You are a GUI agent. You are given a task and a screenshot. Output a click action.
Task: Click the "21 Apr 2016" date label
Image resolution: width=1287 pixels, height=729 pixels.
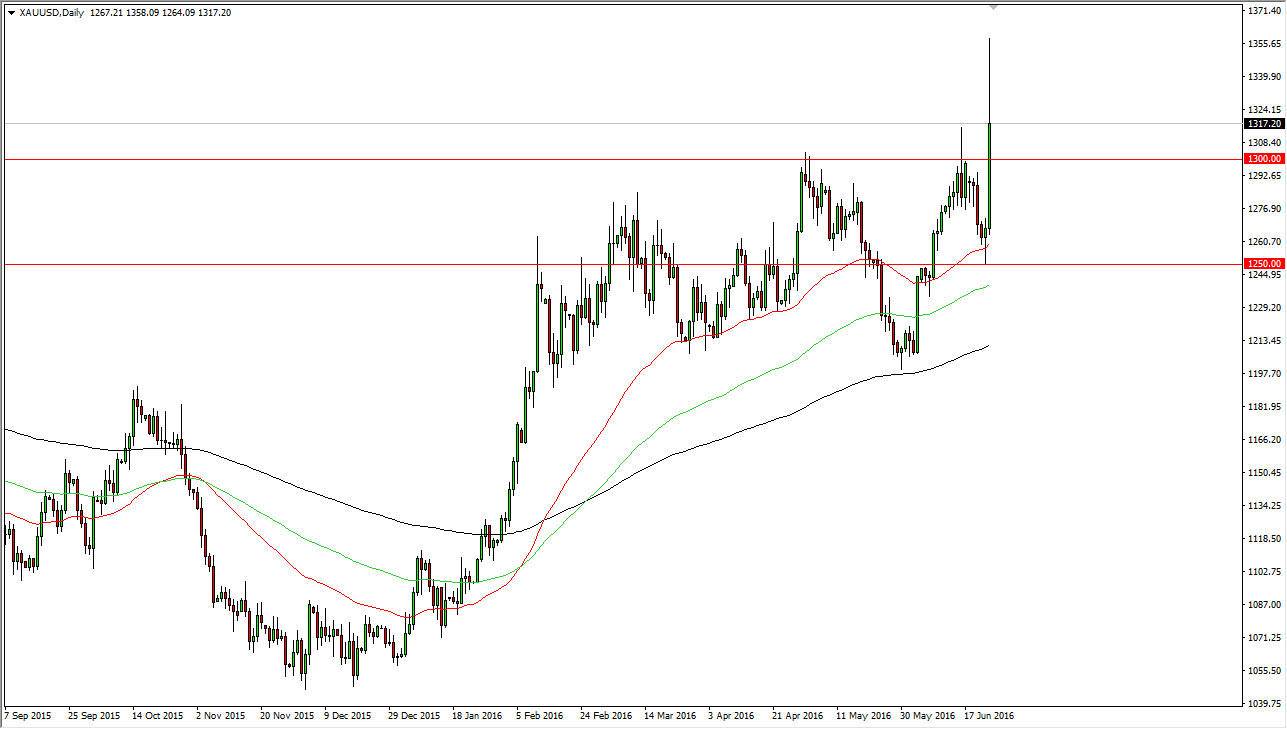click(x=797, y=716)
